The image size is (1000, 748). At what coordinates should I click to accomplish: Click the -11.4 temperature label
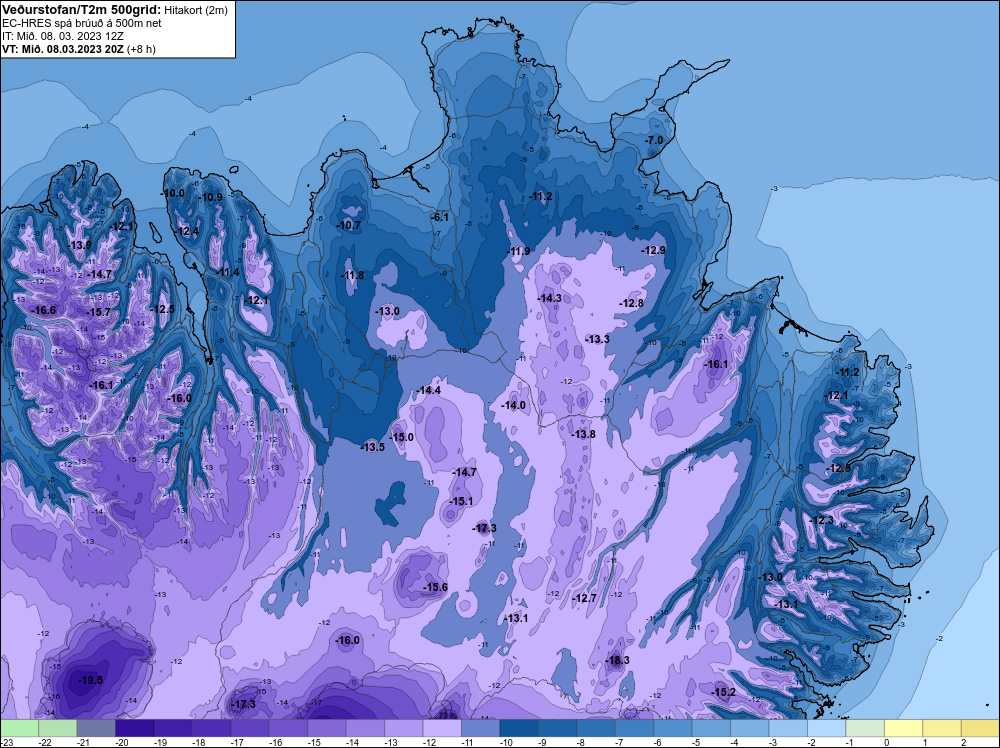click(x=227, y=272)
